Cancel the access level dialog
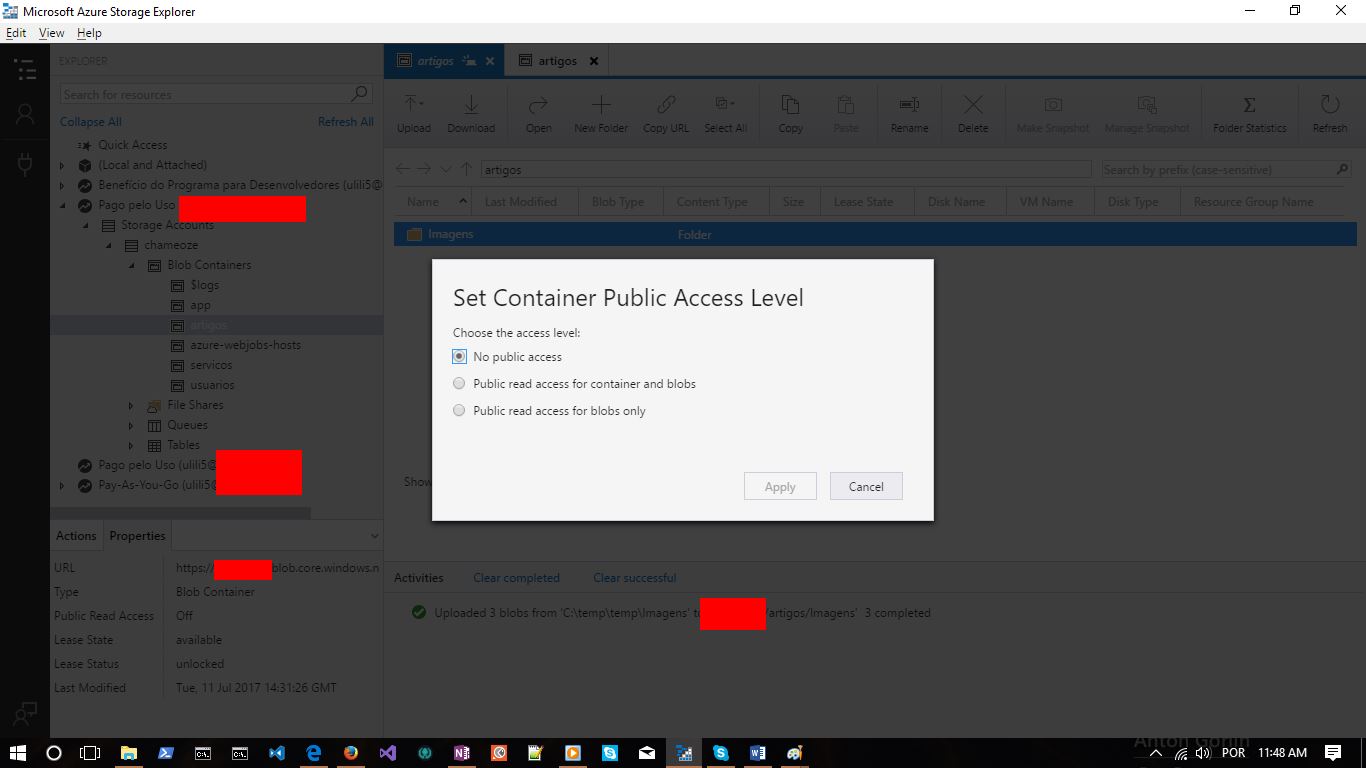This screenshot has width=1366, height=768. click(x=866, y=486)
